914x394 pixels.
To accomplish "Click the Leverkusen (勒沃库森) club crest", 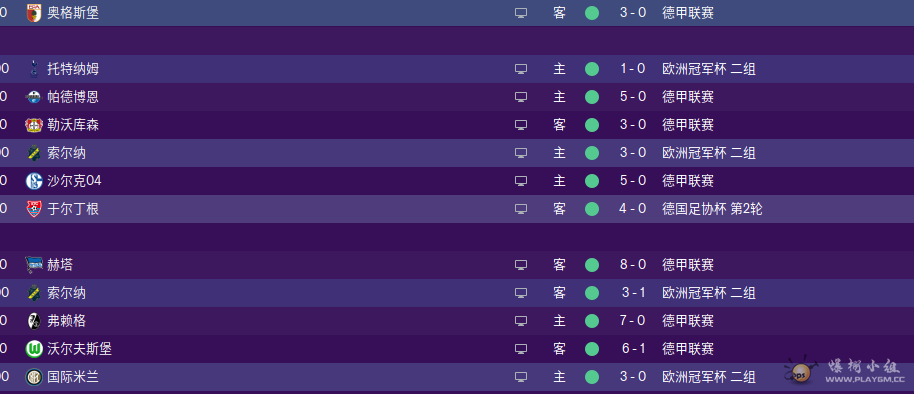I will [34, 125].
